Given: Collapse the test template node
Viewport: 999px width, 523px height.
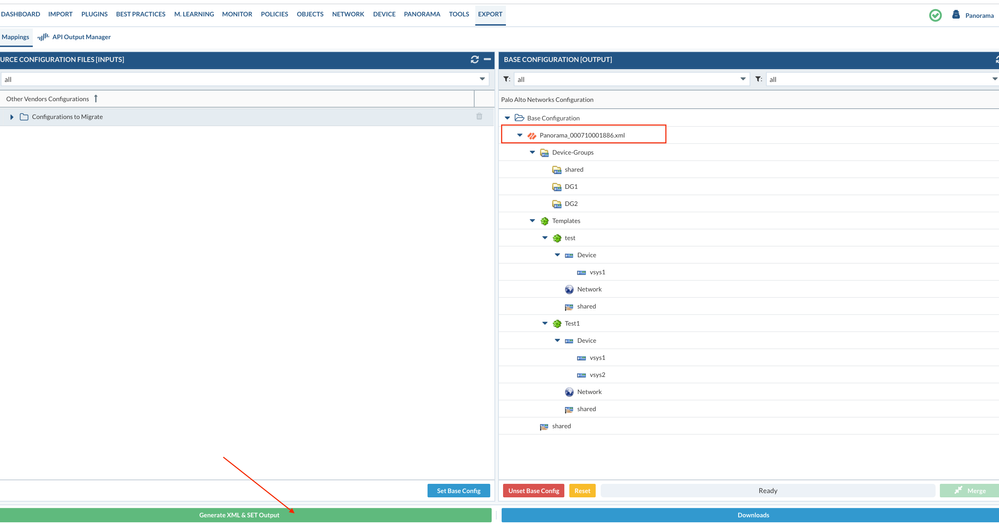Looking at the screenshot, I should click(545, 238).
